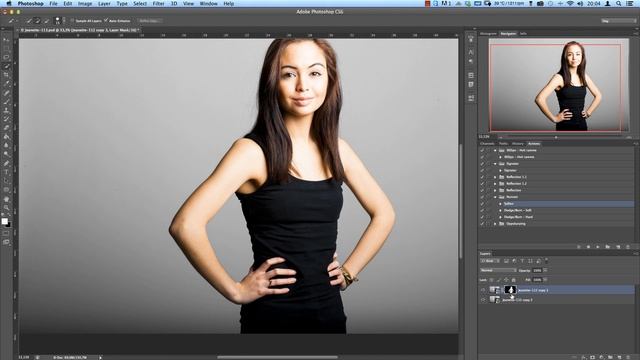
Task: Enable the Sample All Layers checkbox
Action: coord(72,20)
